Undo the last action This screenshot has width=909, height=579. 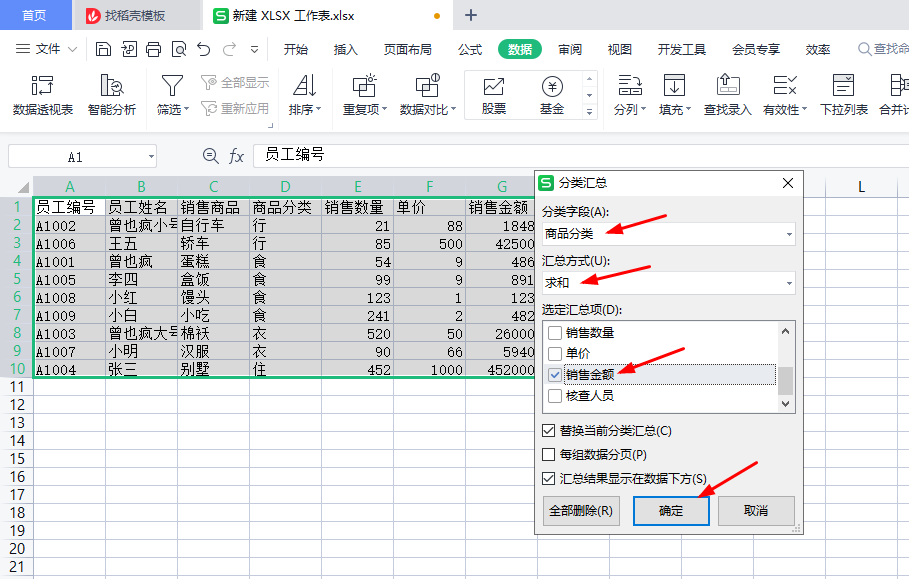tap(203, 49)
